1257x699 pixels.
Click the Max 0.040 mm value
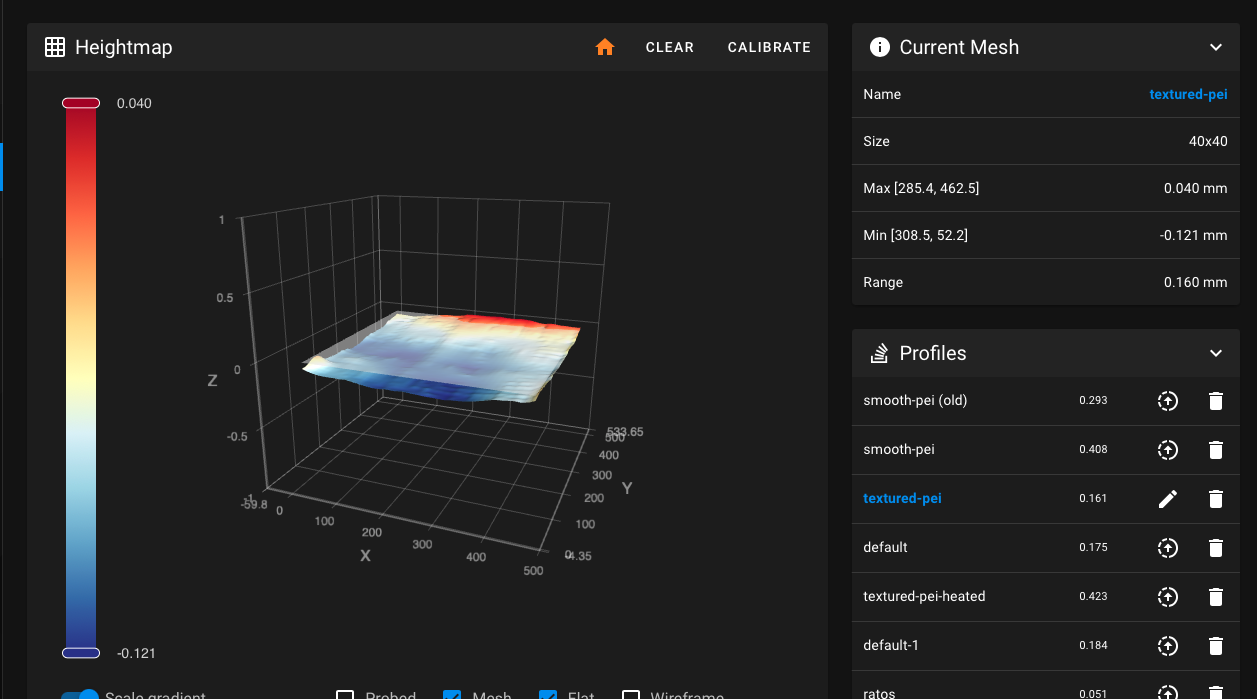(1195, 188)
